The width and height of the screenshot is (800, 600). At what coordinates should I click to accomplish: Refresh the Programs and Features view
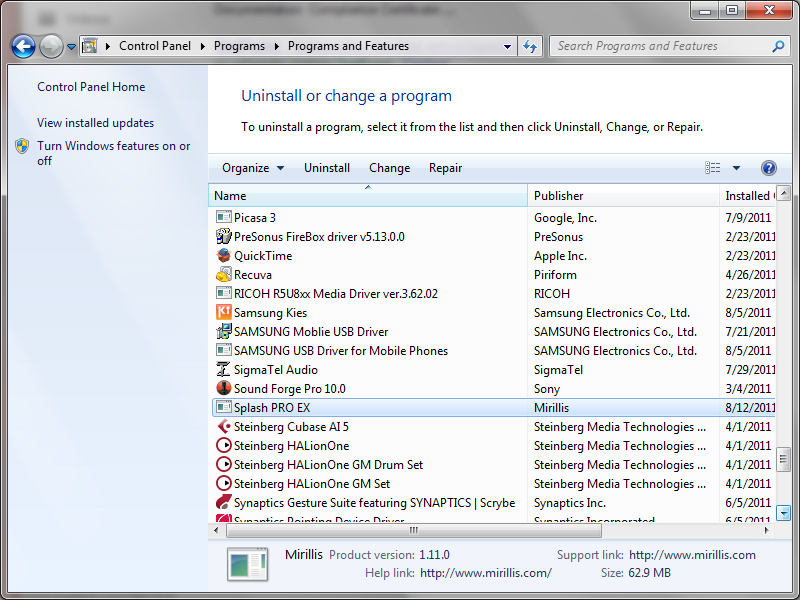pos(530,46)
